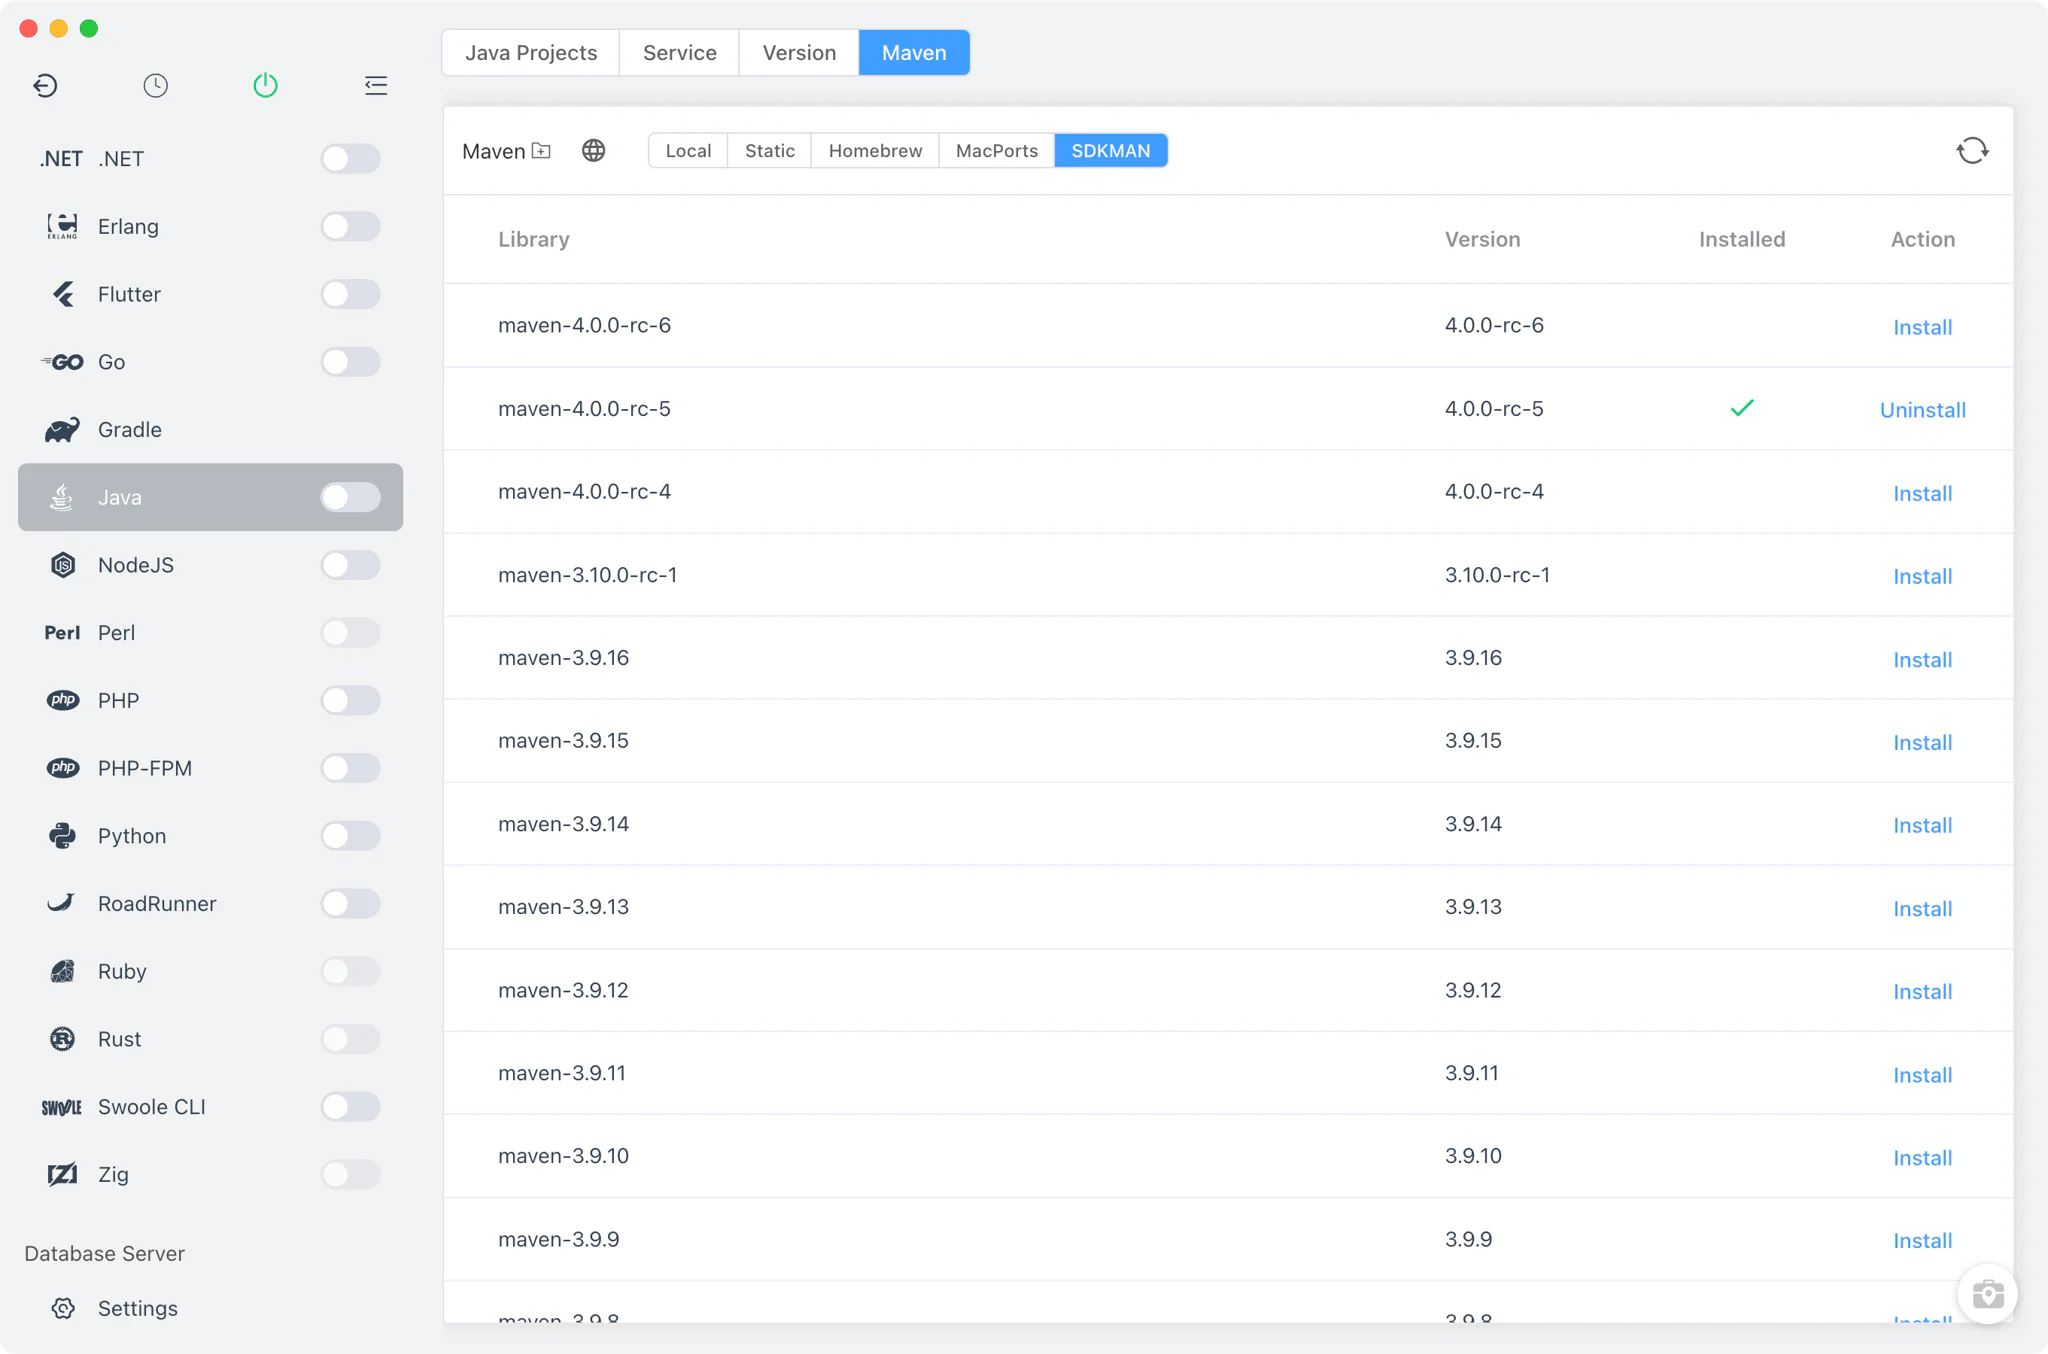
Task: Click the Gradle elephant icon
Action: click(62, 430)
